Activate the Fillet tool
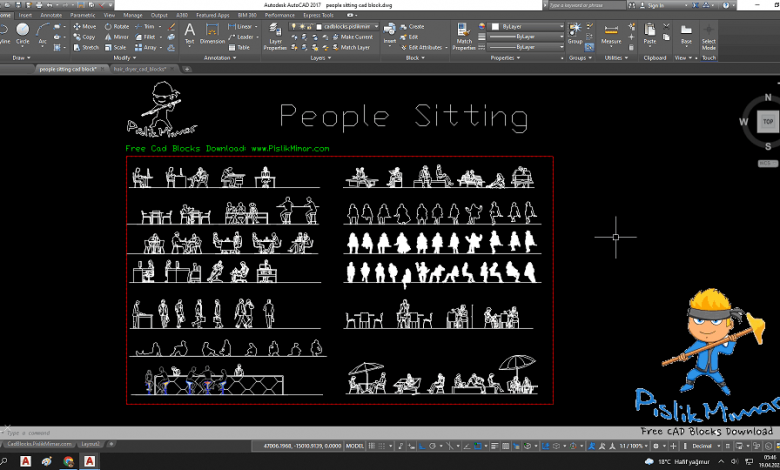This screenshot has width=780, height=470. (x=145, y=37)
